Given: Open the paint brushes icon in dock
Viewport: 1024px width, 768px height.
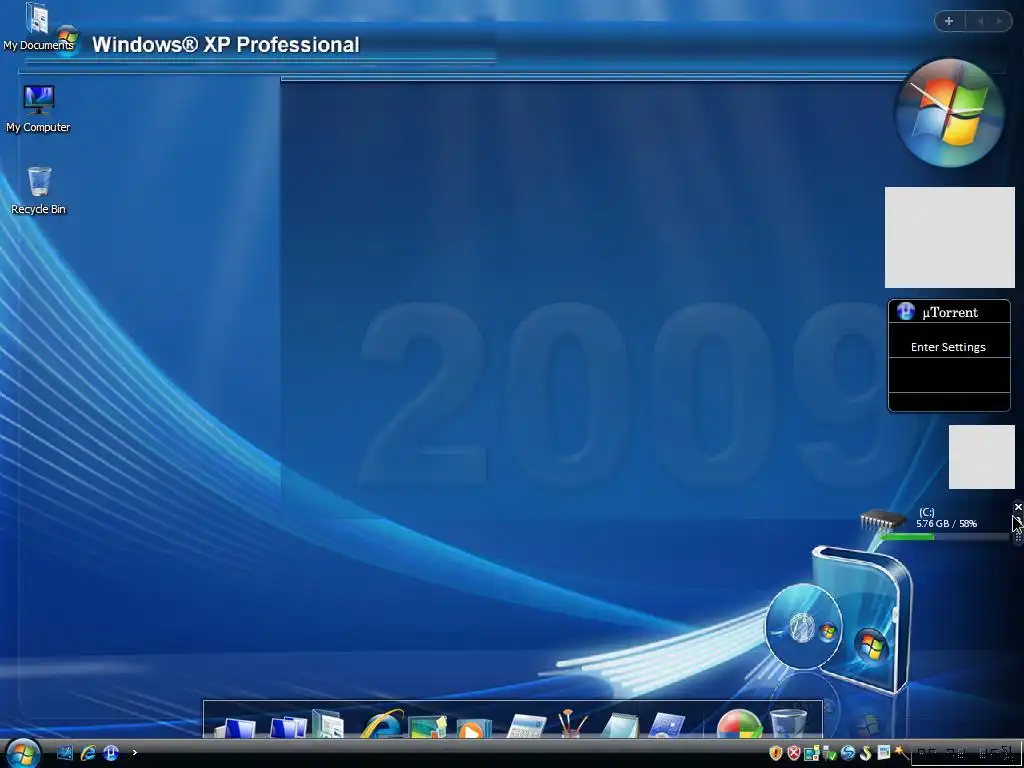Looking at the screenshot, I should tap(572, 724).
